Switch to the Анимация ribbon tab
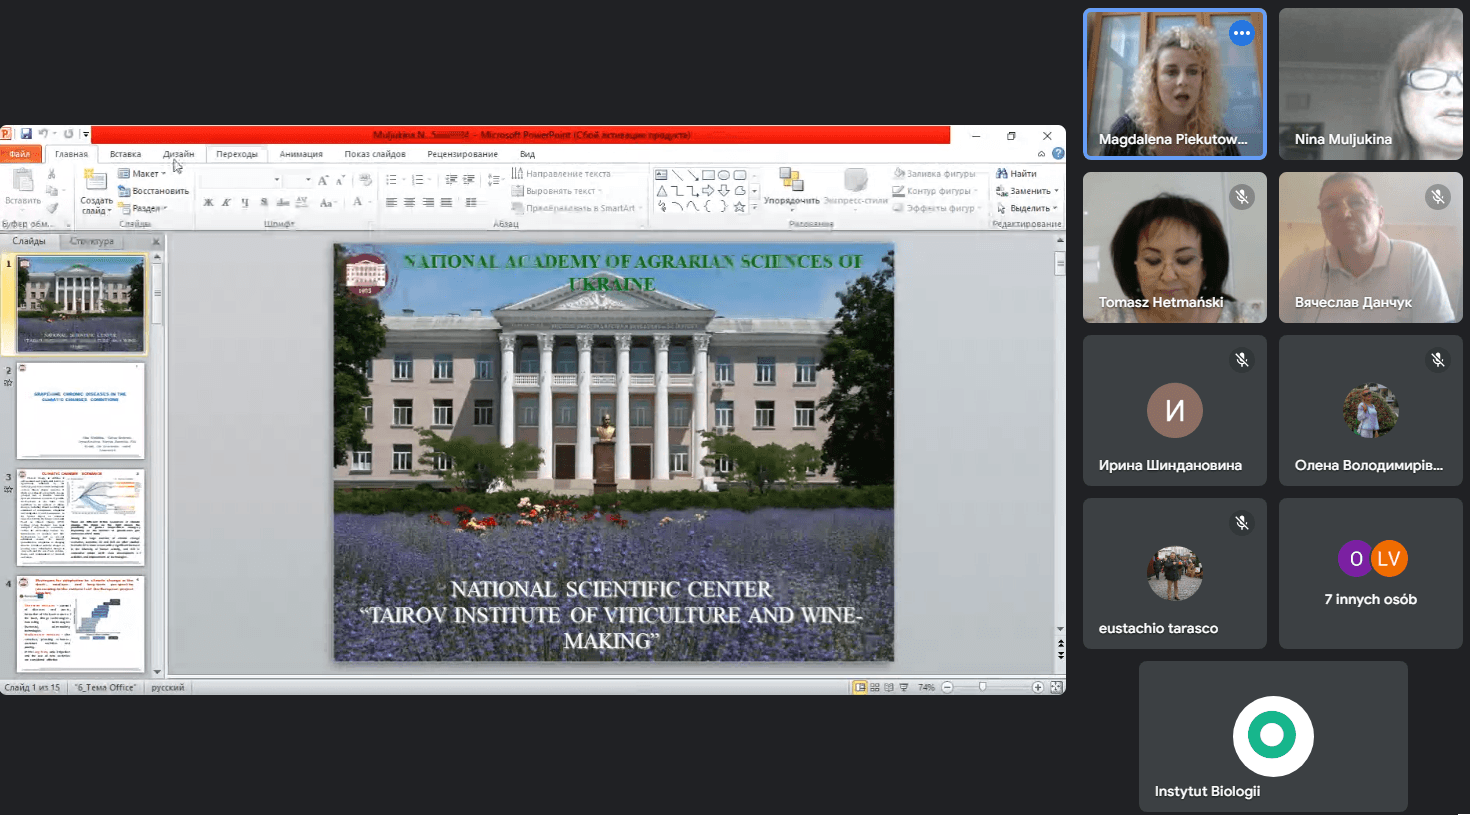Image resolution: width=1471 pixels, height=815 pixels. coord(301,154)
